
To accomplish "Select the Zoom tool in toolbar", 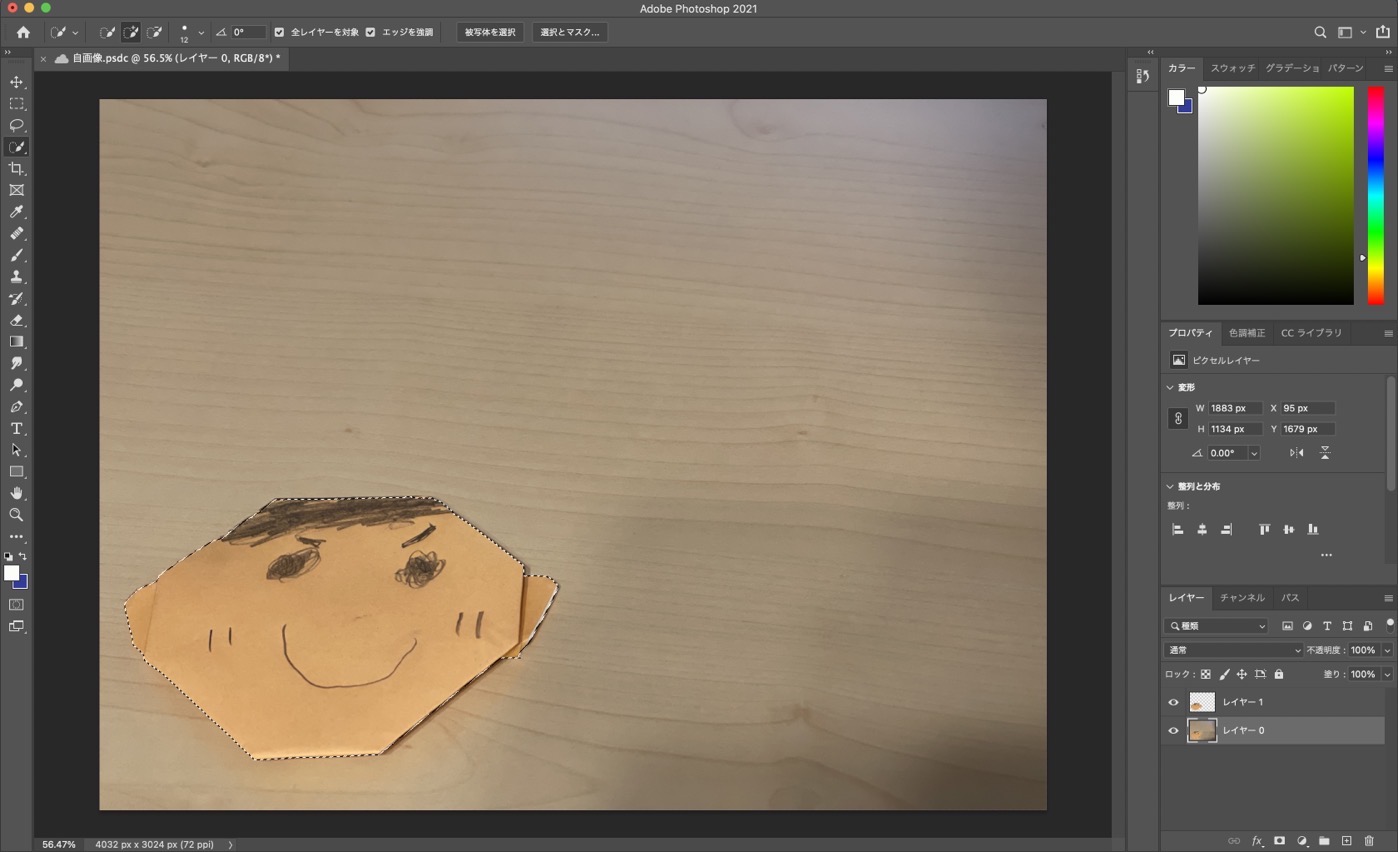I will [x=16, y=515].
